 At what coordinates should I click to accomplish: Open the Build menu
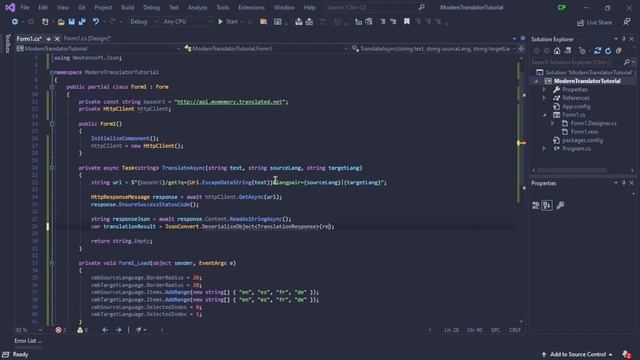point(127,7)
